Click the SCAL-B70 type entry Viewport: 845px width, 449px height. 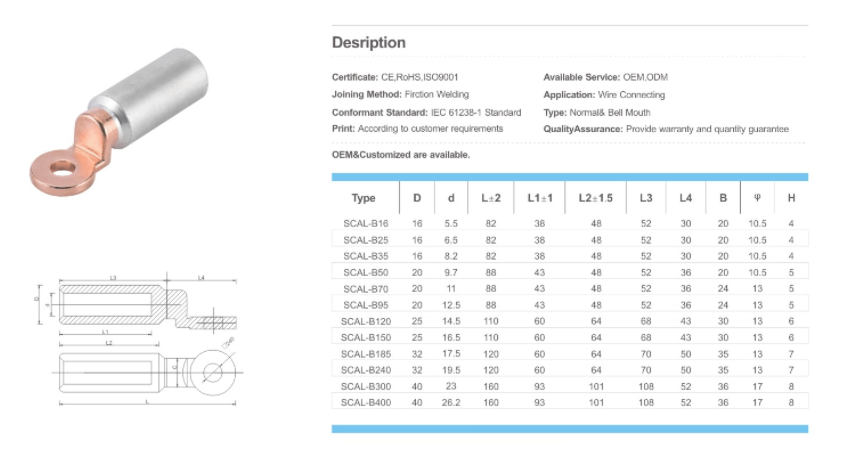[x=365, y=288]
